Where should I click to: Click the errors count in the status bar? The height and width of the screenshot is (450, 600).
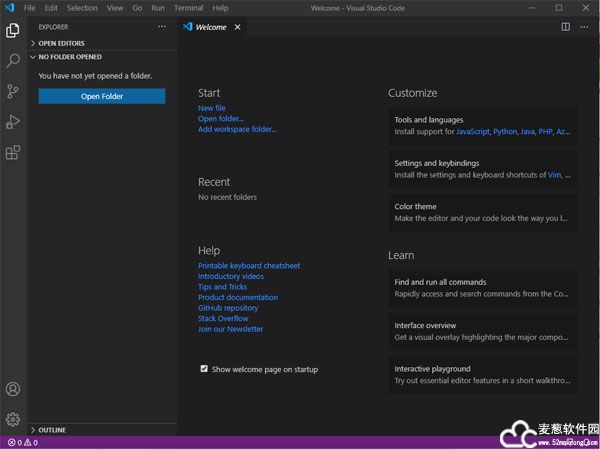(15, 443)
